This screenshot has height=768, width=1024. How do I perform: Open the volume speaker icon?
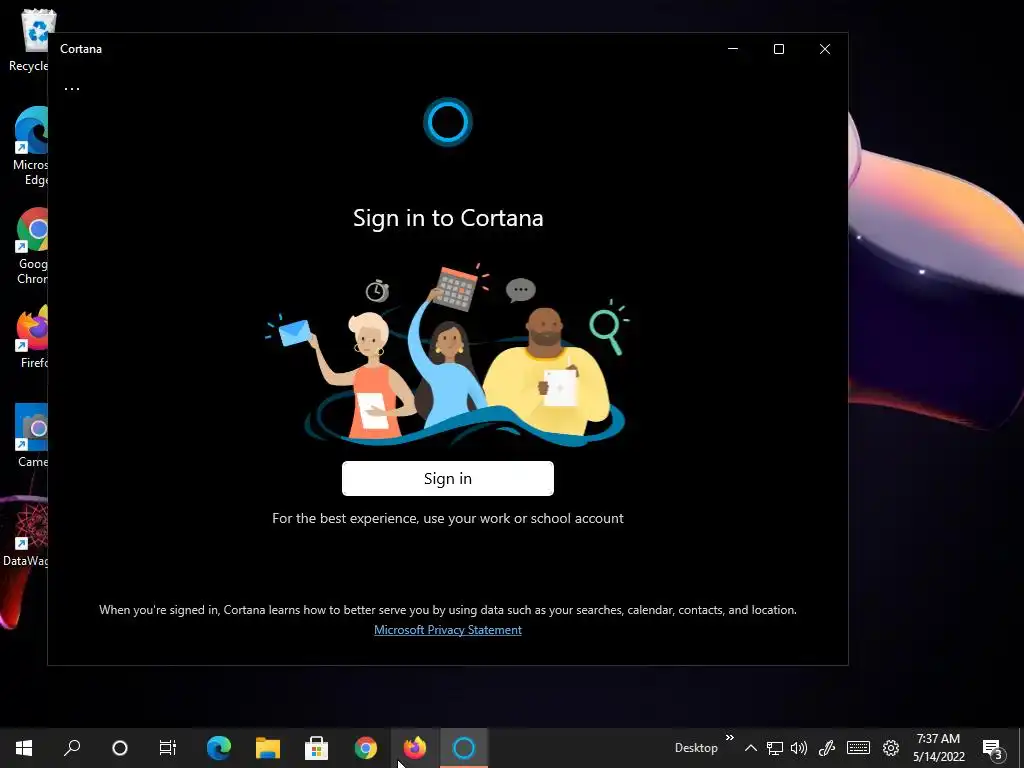[799, 748]
